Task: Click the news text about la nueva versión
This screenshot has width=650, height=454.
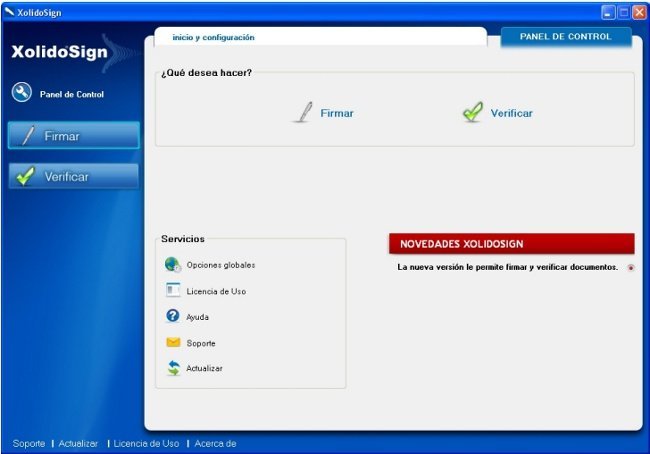Action: [507, 267]
